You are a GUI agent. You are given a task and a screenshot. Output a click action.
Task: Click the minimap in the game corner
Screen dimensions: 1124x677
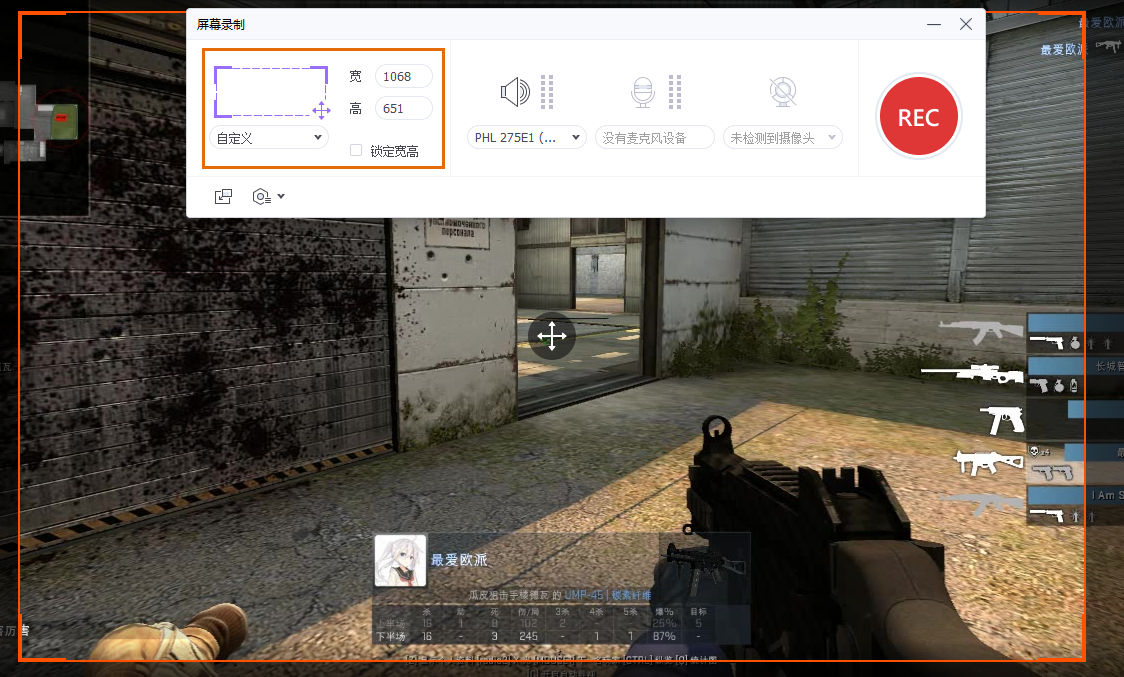pos(44,115)
